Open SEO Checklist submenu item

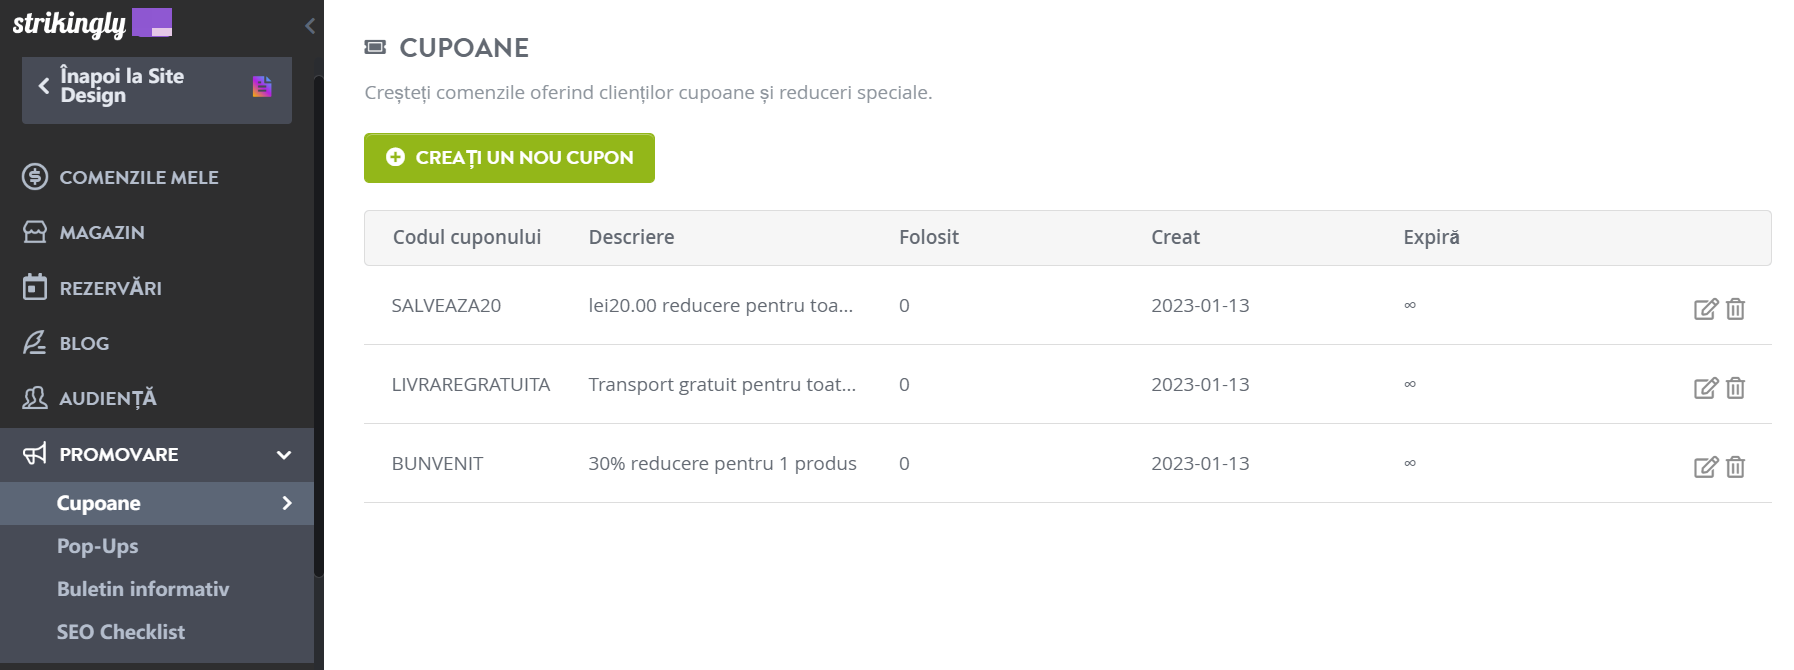click(121, 632)
